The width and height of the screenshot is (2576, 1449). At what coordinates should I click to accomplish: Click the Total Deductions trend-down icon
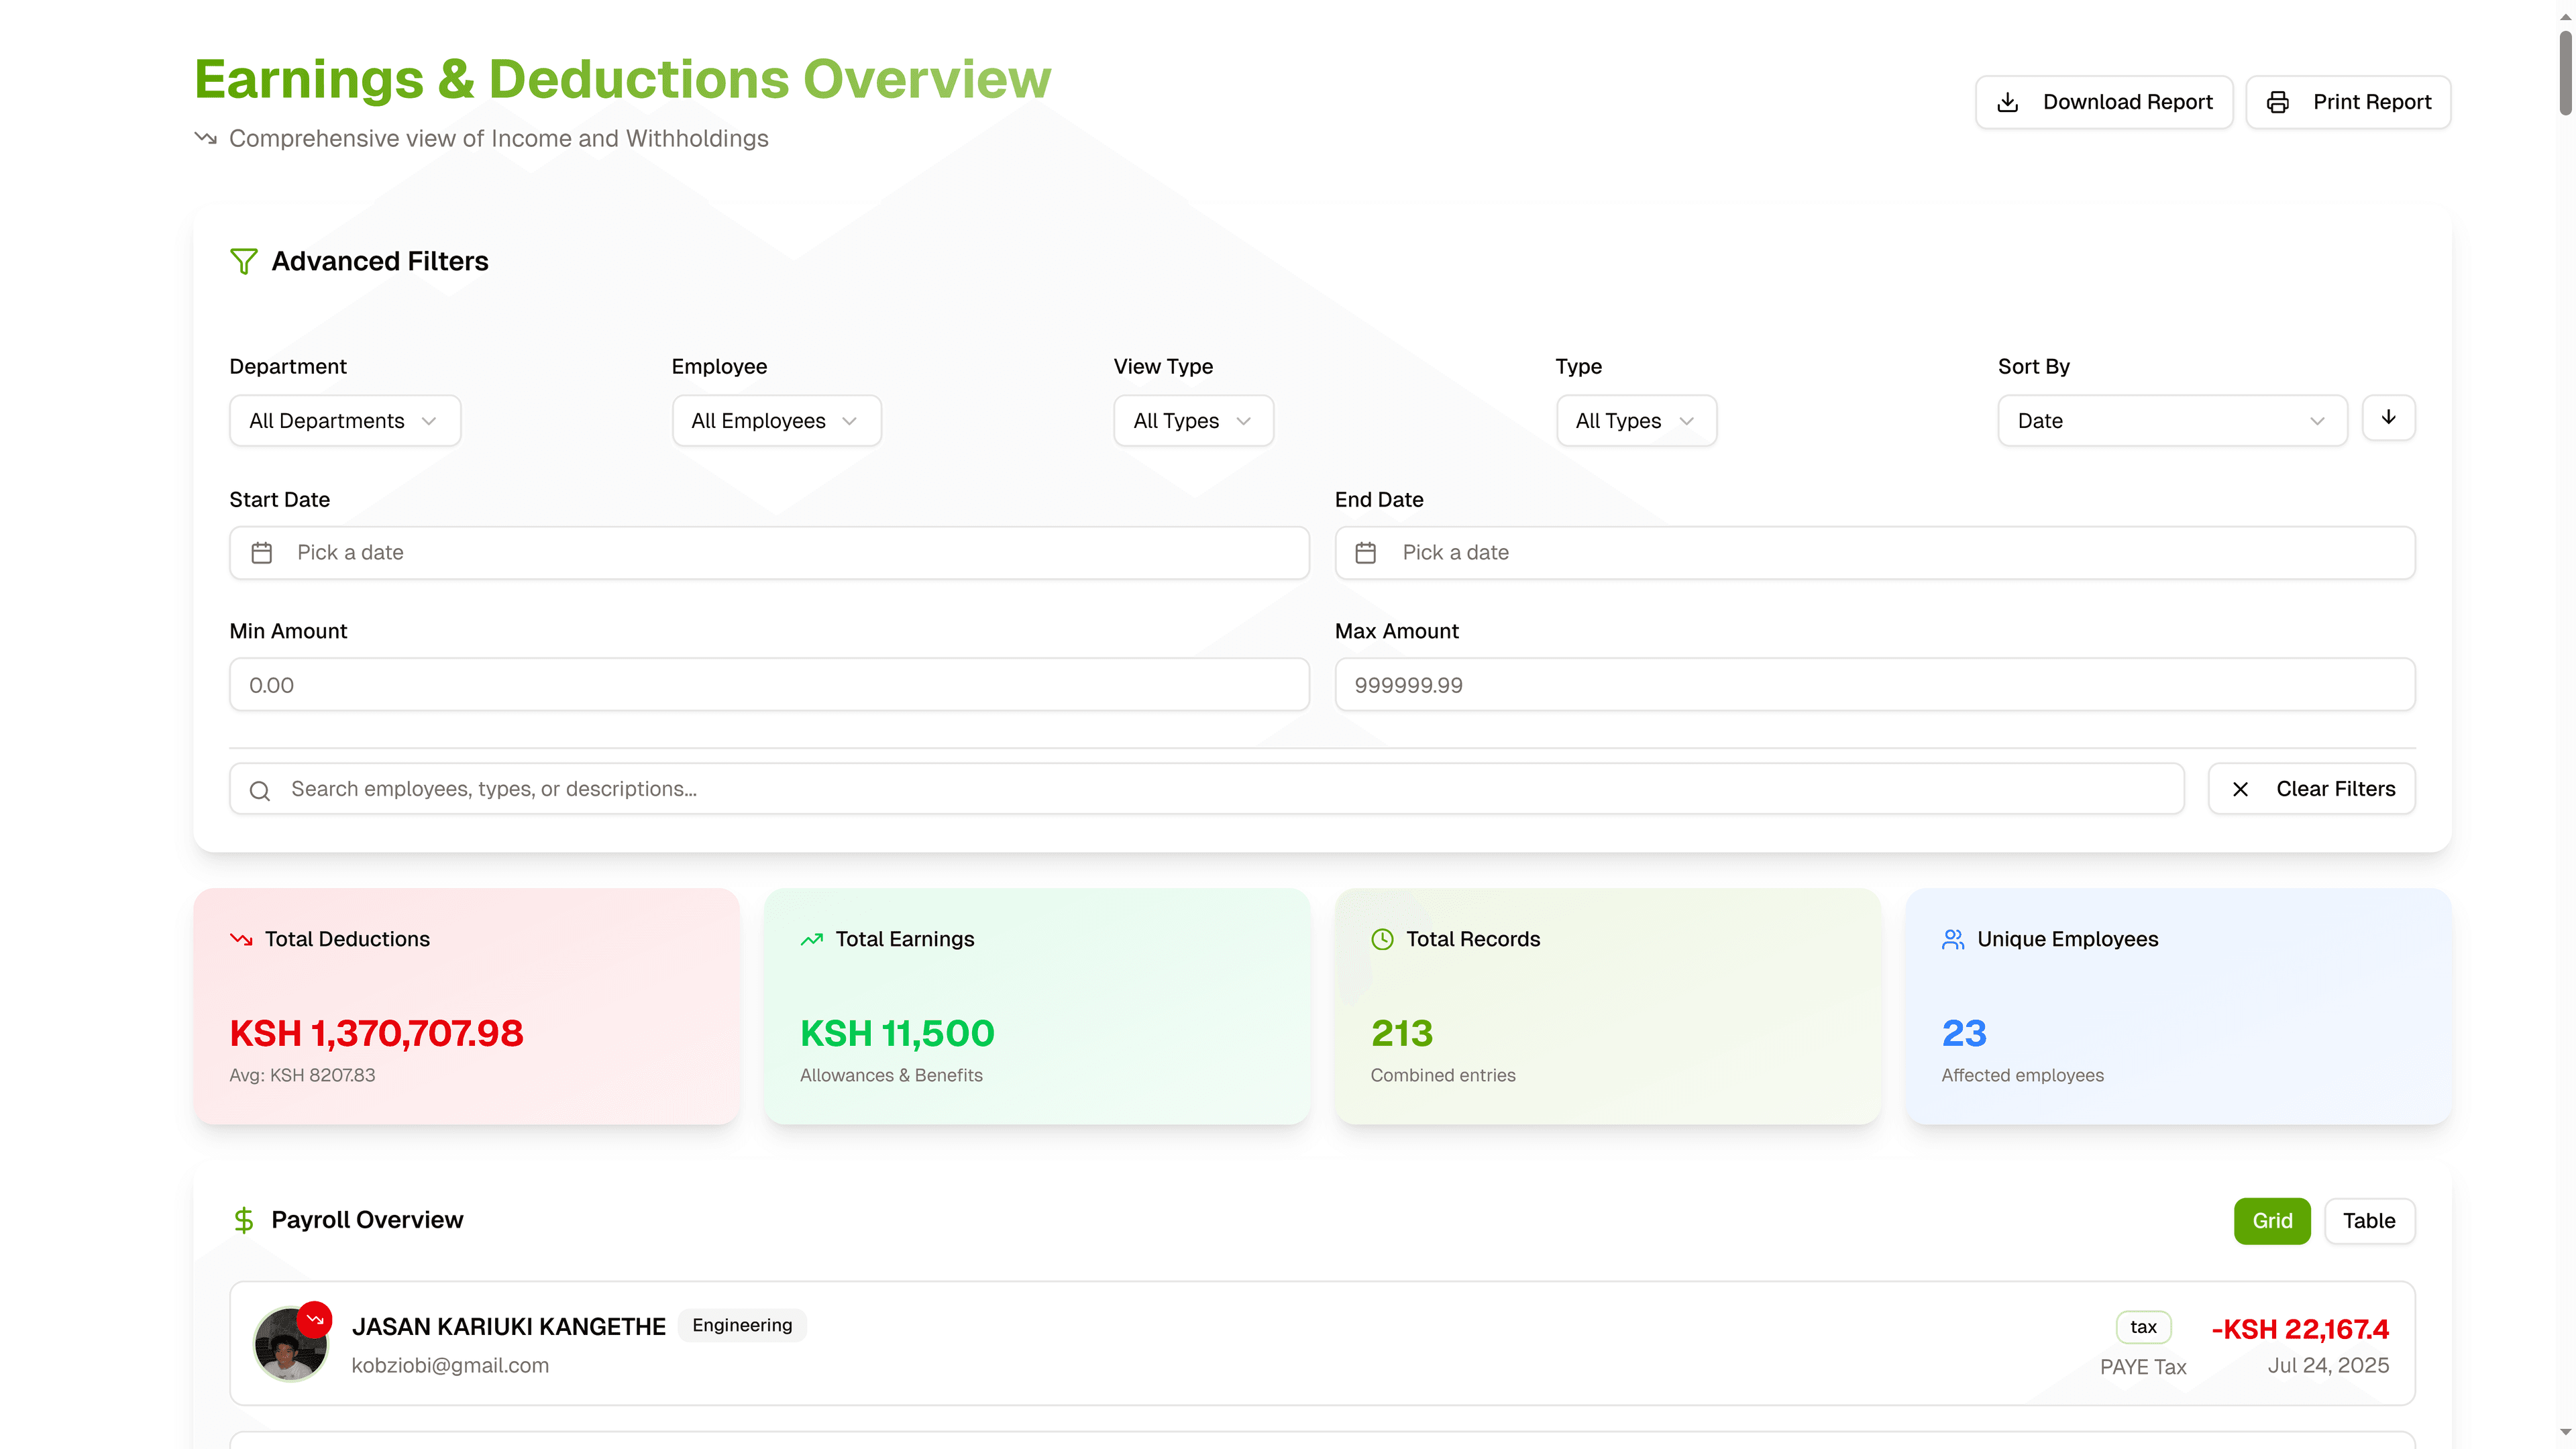[x=241, y=939]
